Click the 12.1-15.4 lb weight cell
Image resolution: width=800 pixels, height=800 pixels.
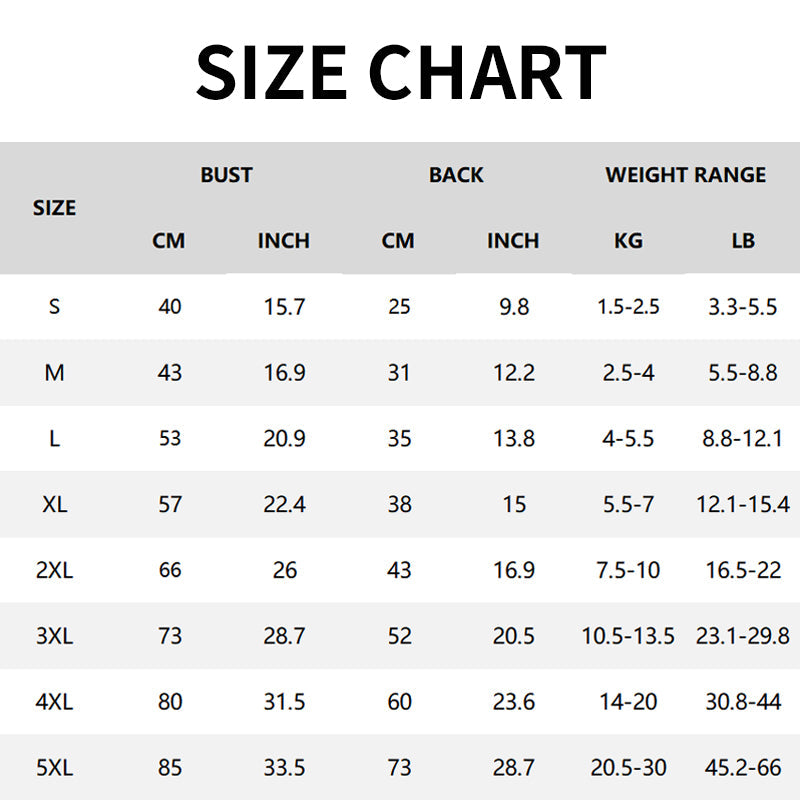tap(742, 505)
